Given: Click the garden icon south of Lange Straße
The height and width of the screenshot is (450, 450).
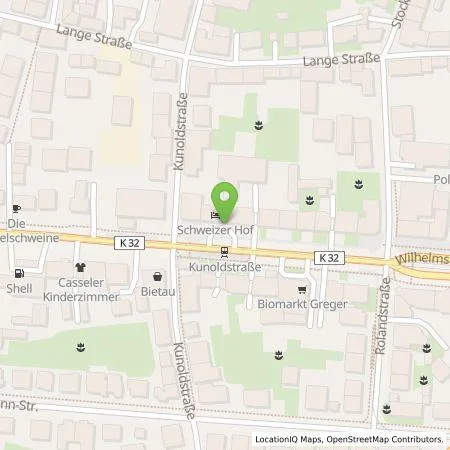Looking at the screenshot, I should coord(259,126).
